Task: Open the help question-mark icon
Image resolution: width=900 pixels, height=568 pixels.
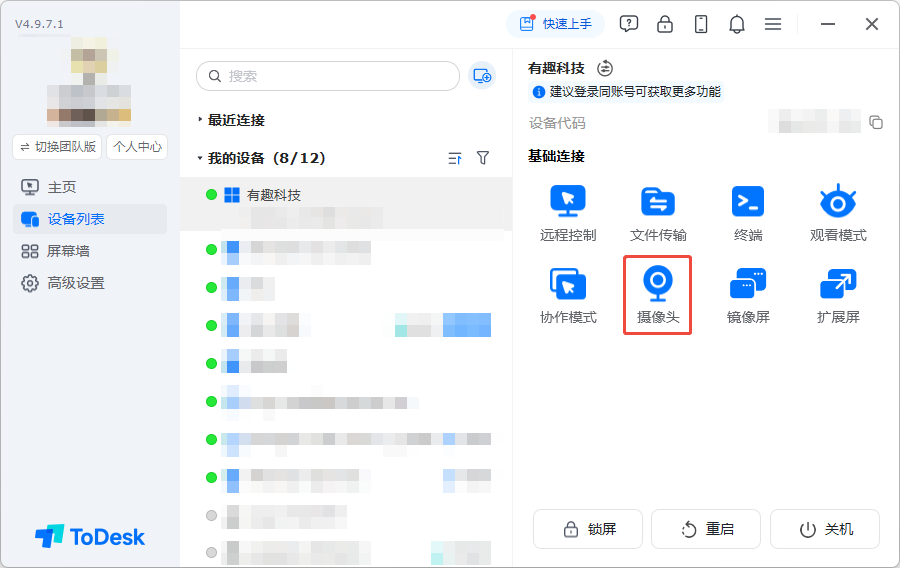Action: [629, 24]
